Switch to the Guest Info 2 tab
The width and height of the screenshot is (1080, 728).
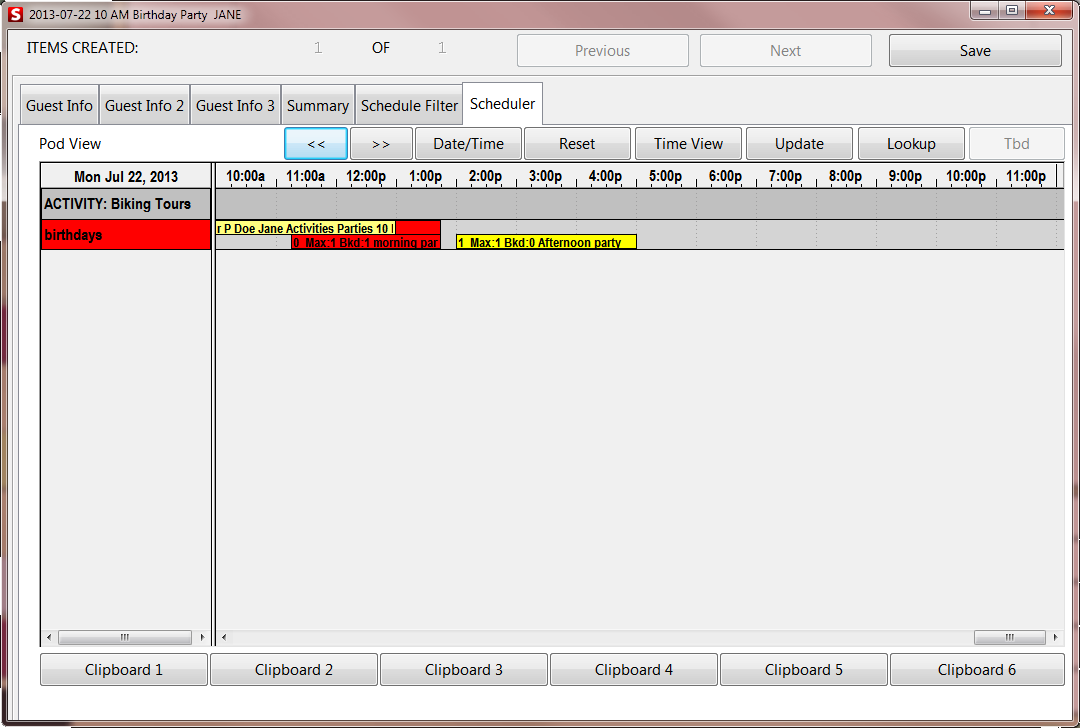click(145, 105)
